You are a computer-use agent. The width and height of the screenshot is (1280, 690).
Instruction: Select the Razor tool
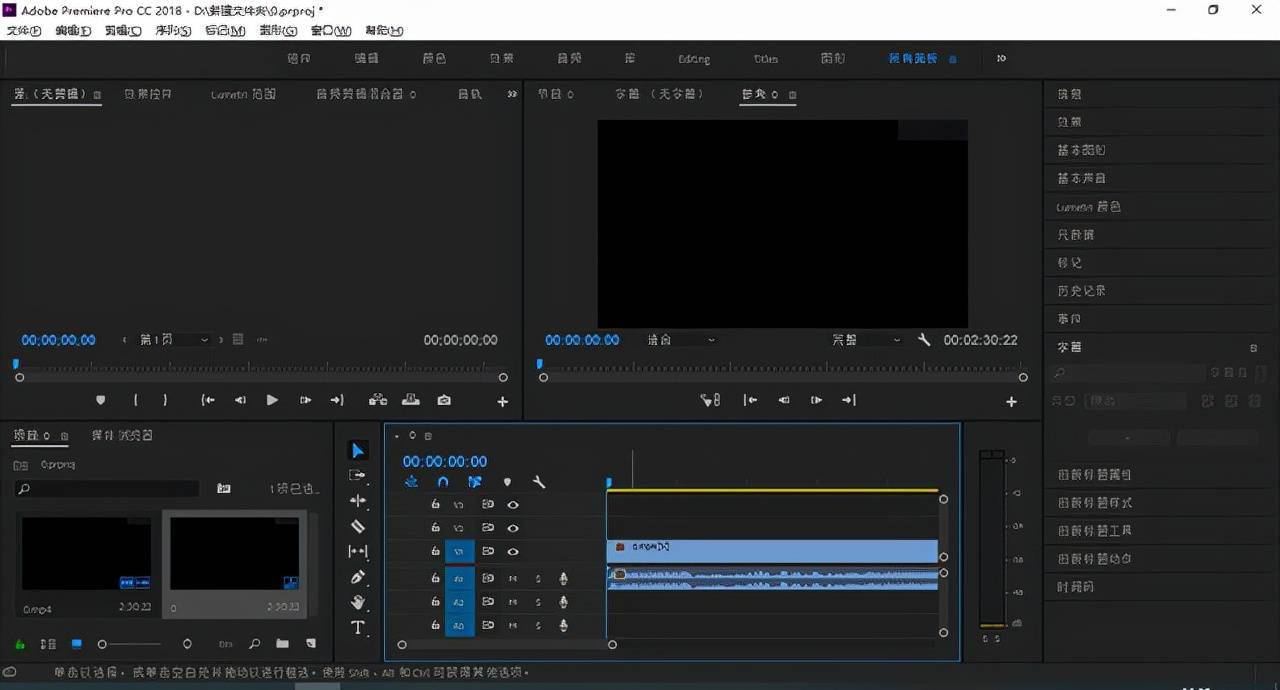358,526
